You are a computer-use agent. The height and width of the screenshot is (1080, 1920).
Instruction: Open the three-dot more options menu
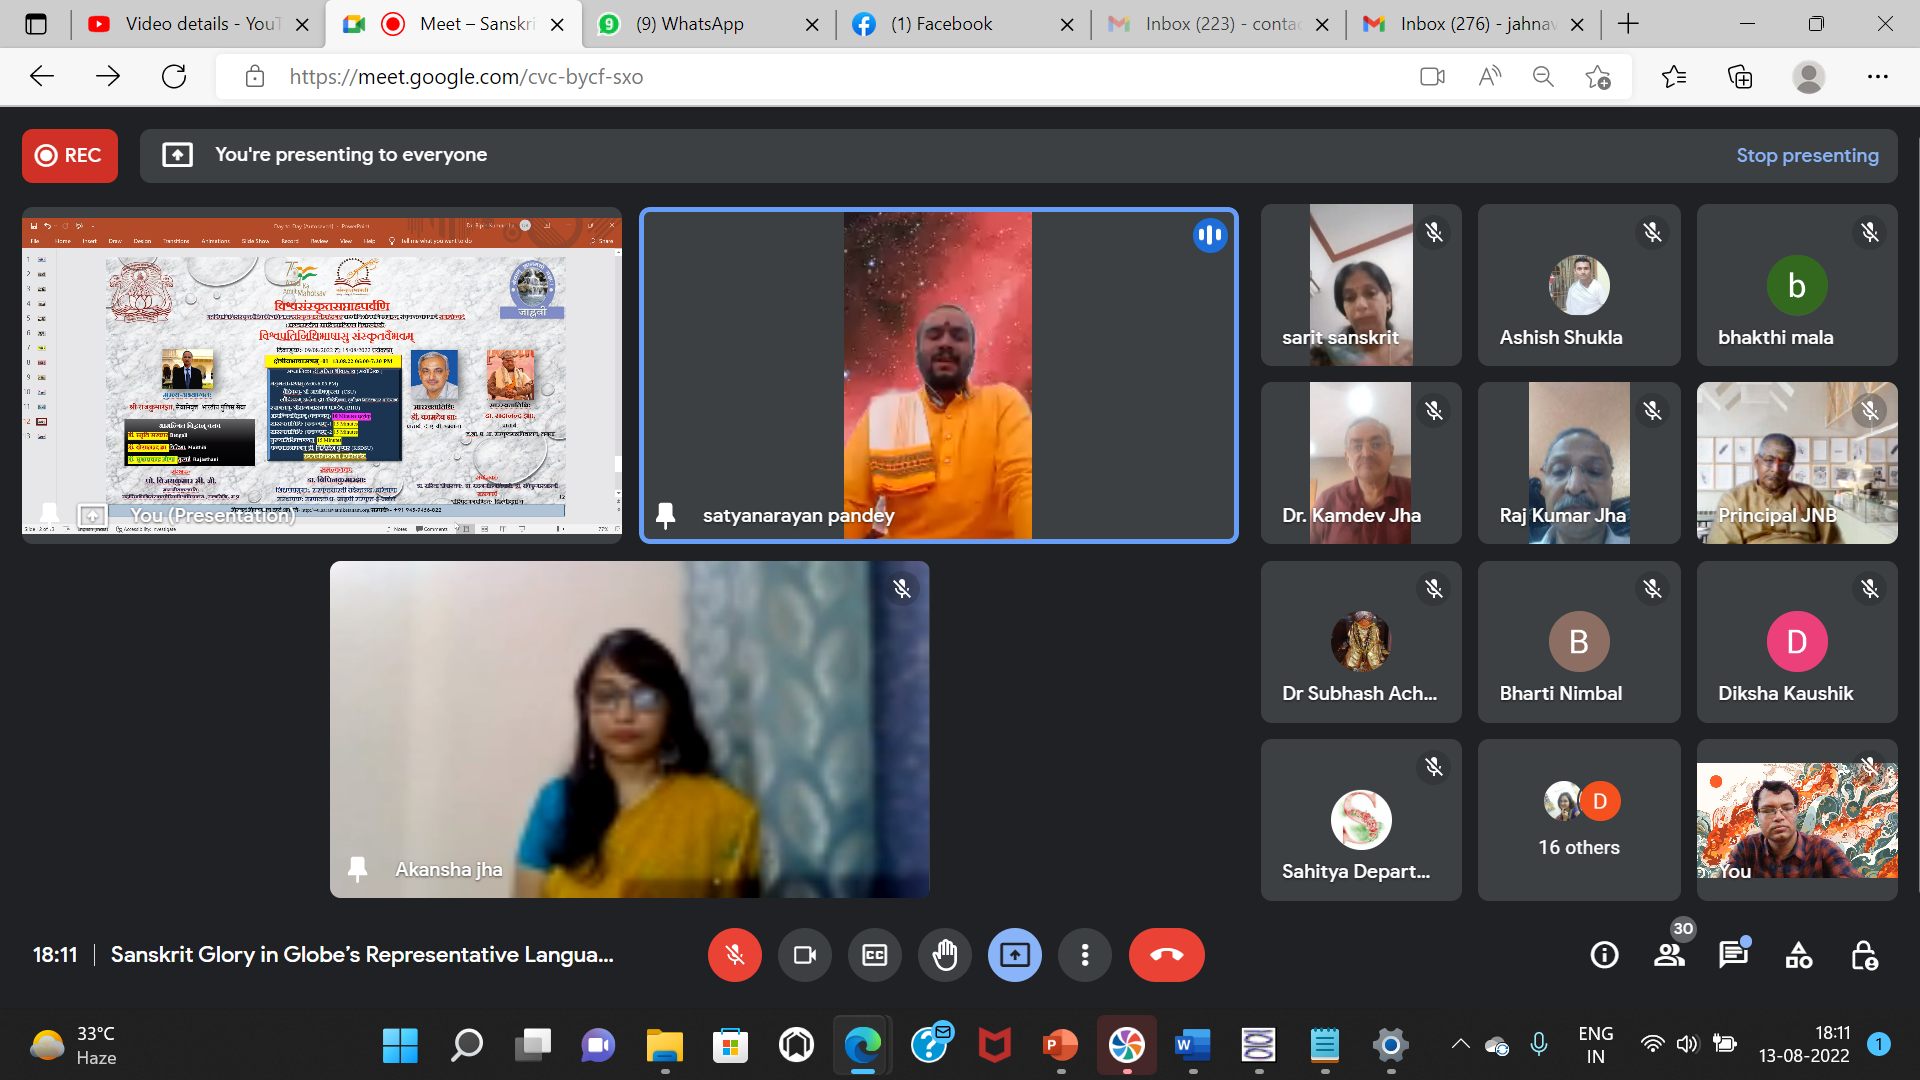[x=1084, y=955]
